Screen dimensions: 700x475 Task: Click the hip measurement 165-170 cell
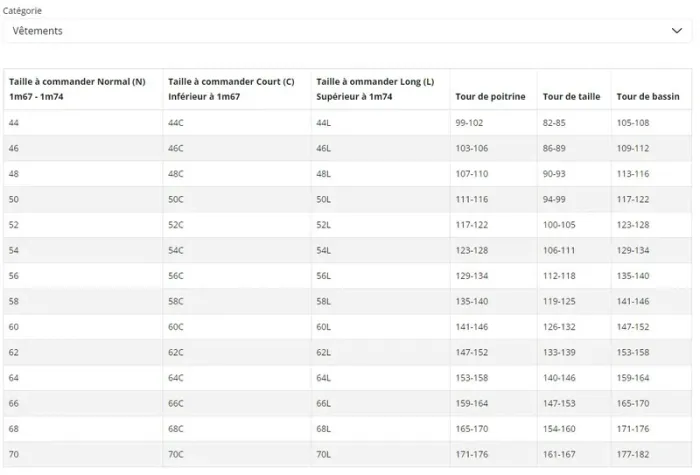click(x=633, y=403)
